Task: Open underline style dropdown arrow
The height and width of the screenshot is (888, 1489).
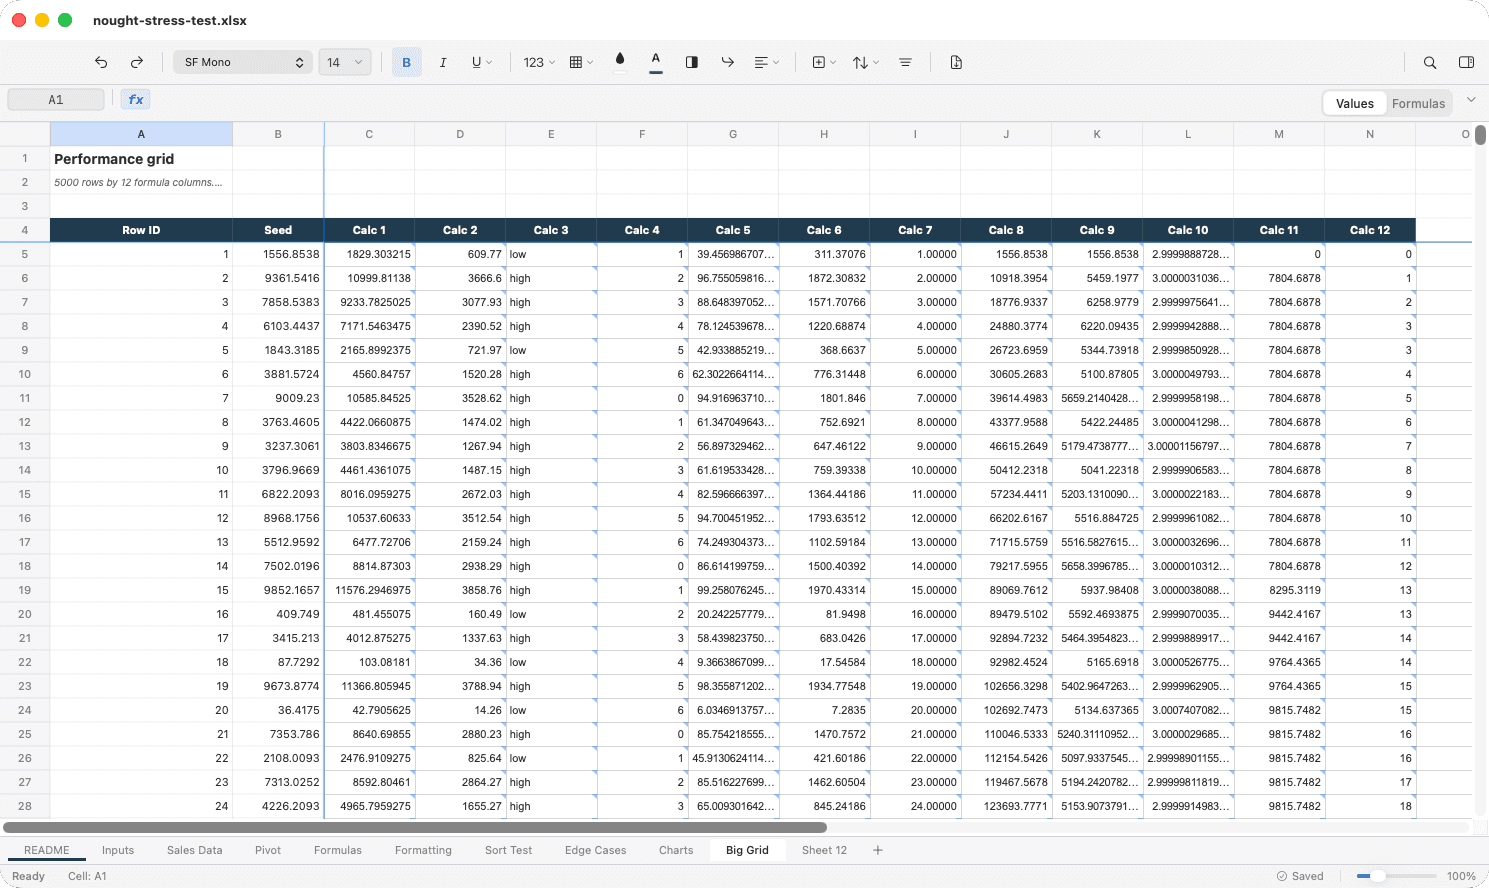Action: pos(490,62)
